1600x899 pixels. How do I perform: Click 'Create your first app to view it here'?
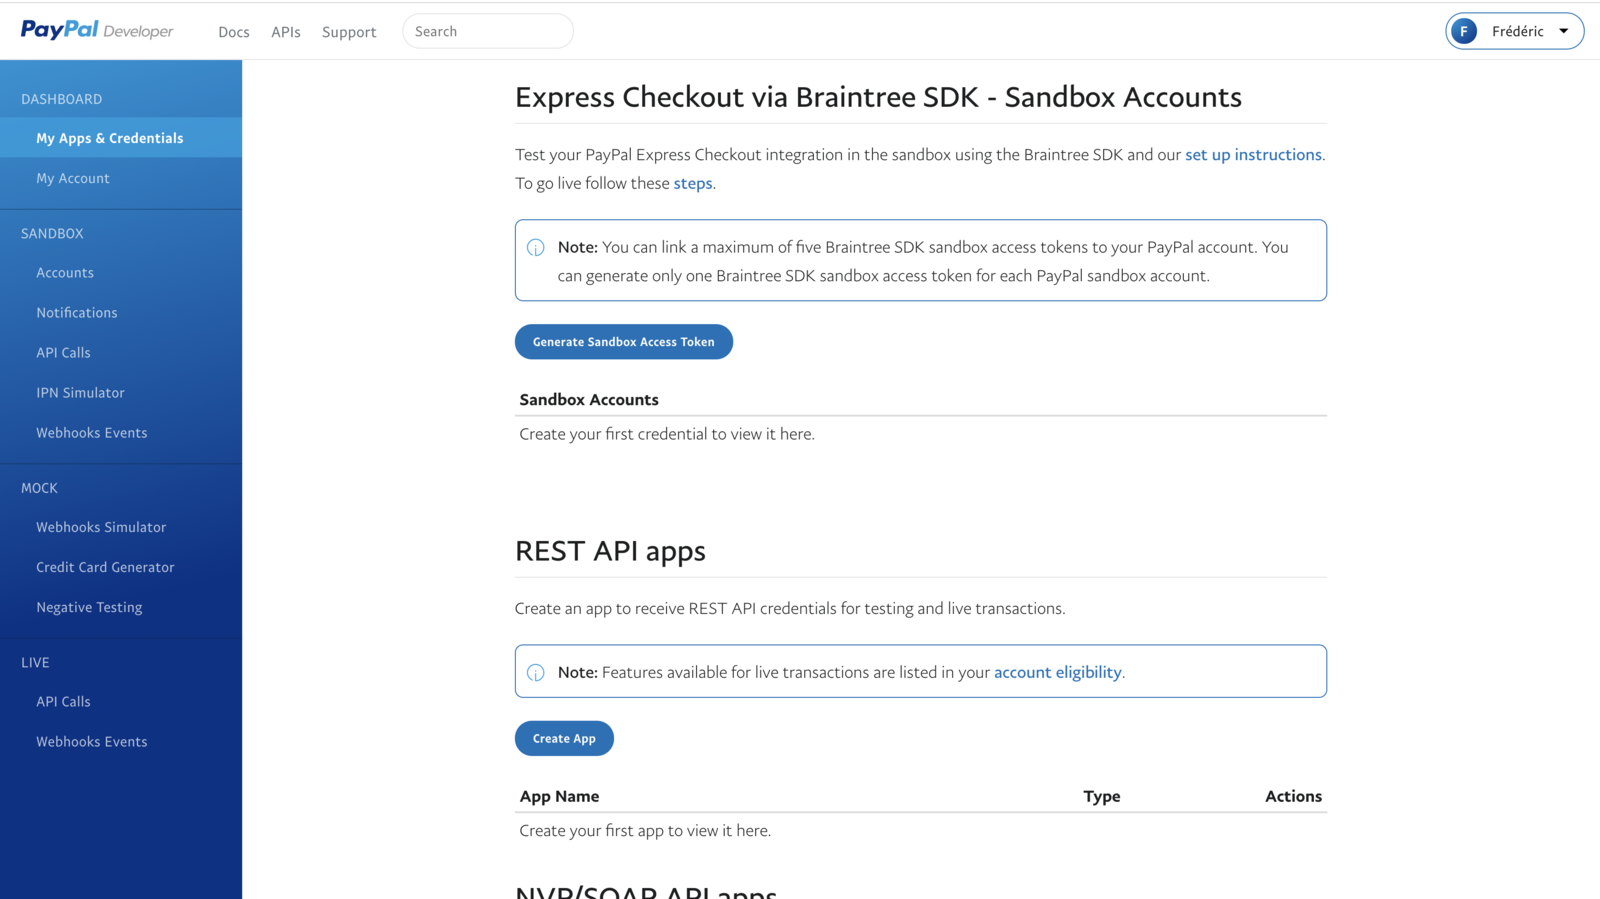tap(645, 830)
